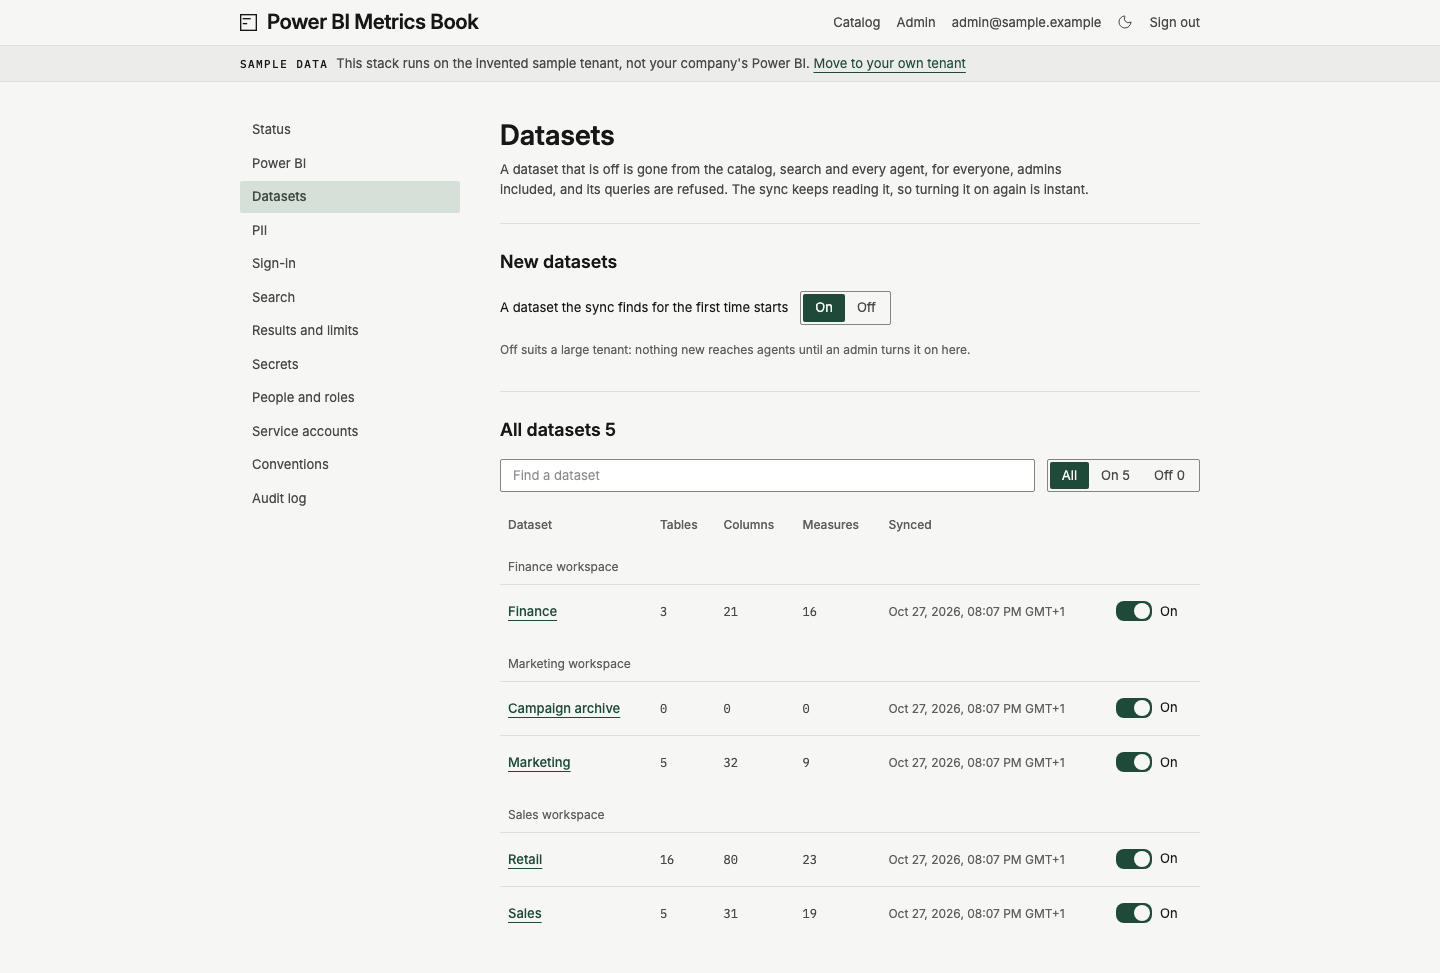The width and height of the screenshot is (1440, 973).
Task: Open the Marketing dataset link
Action: [x=539, y=763]
